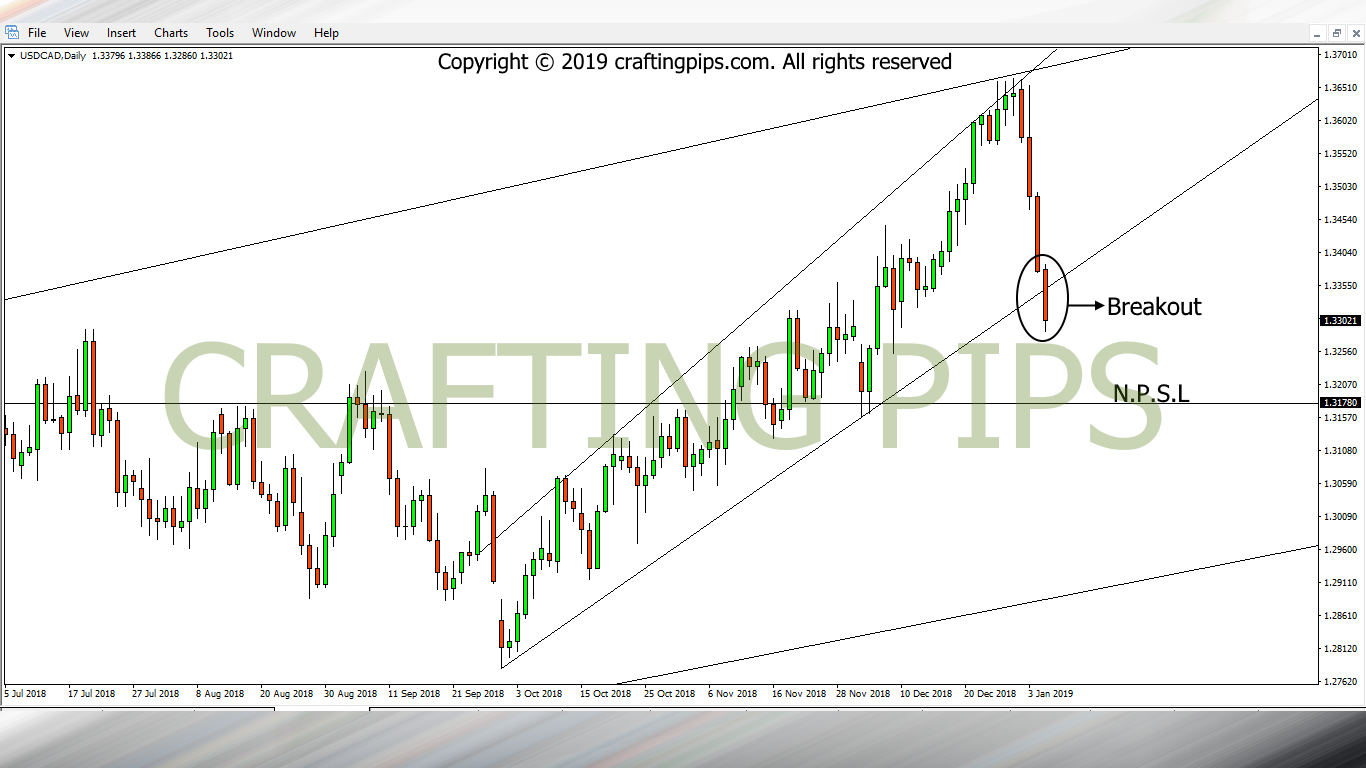Click the open price value 1.33796
The height and width of the screenshot is (768, 1366).
[x=108, y=56]
